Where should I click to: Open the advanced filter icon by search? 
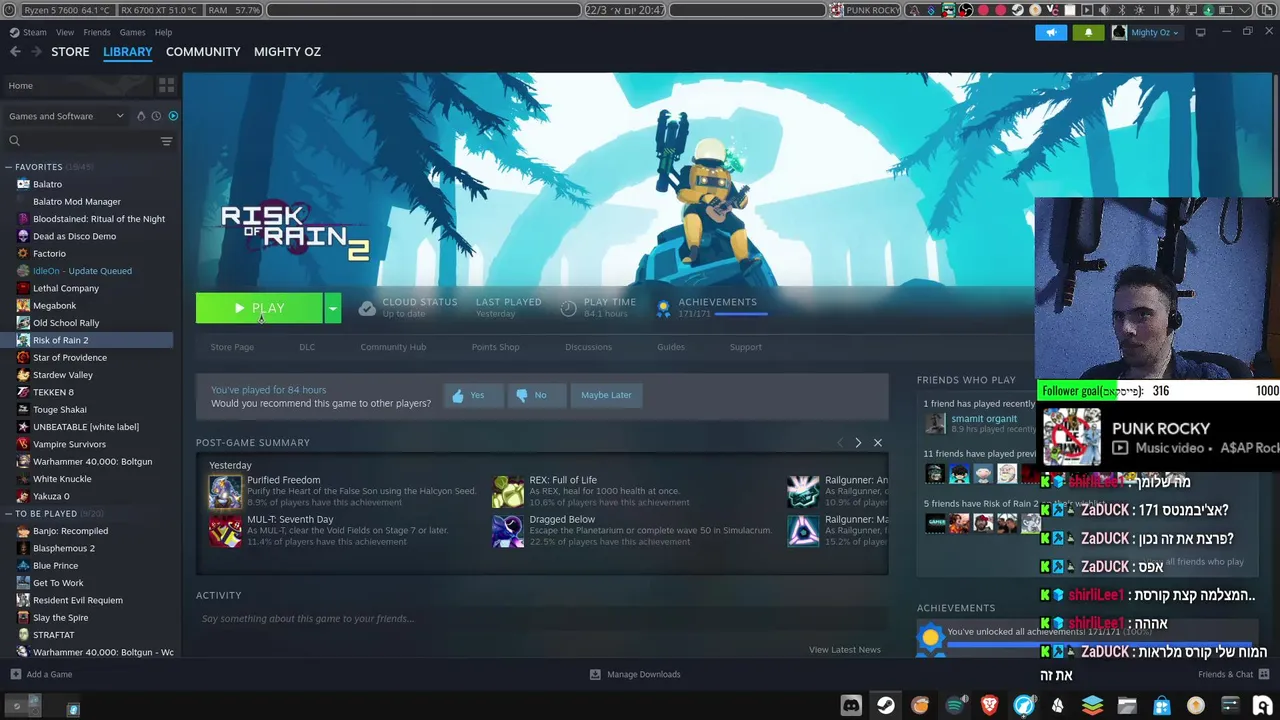coord(167,141)
